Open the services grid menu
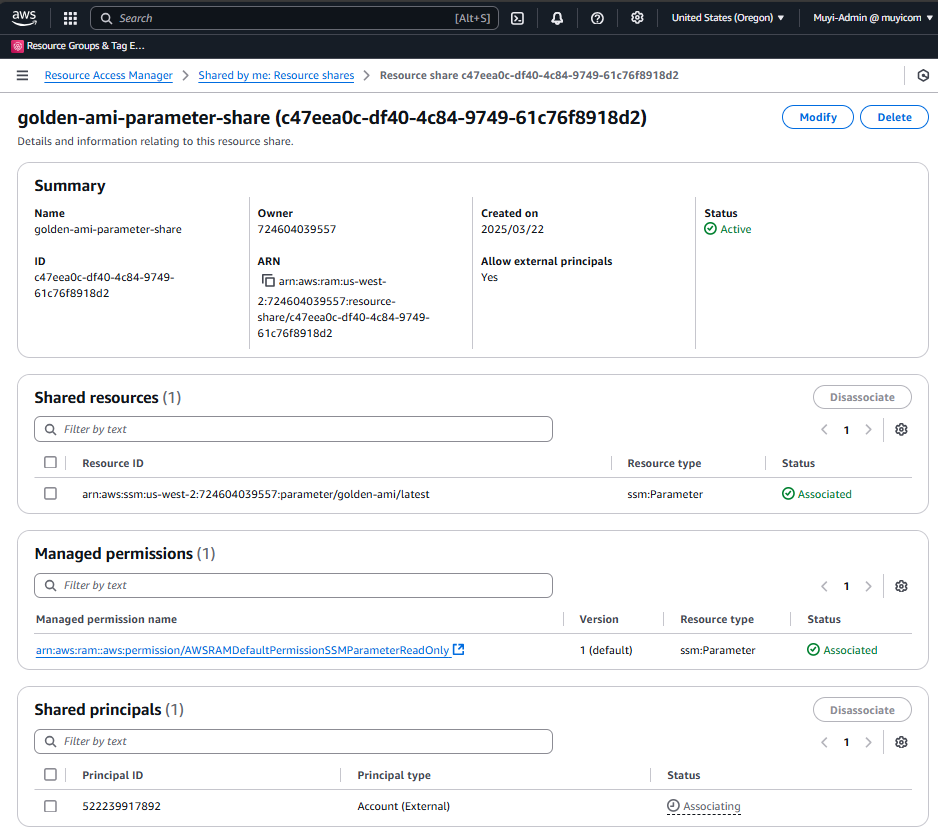938x835 pixels. 70,19
